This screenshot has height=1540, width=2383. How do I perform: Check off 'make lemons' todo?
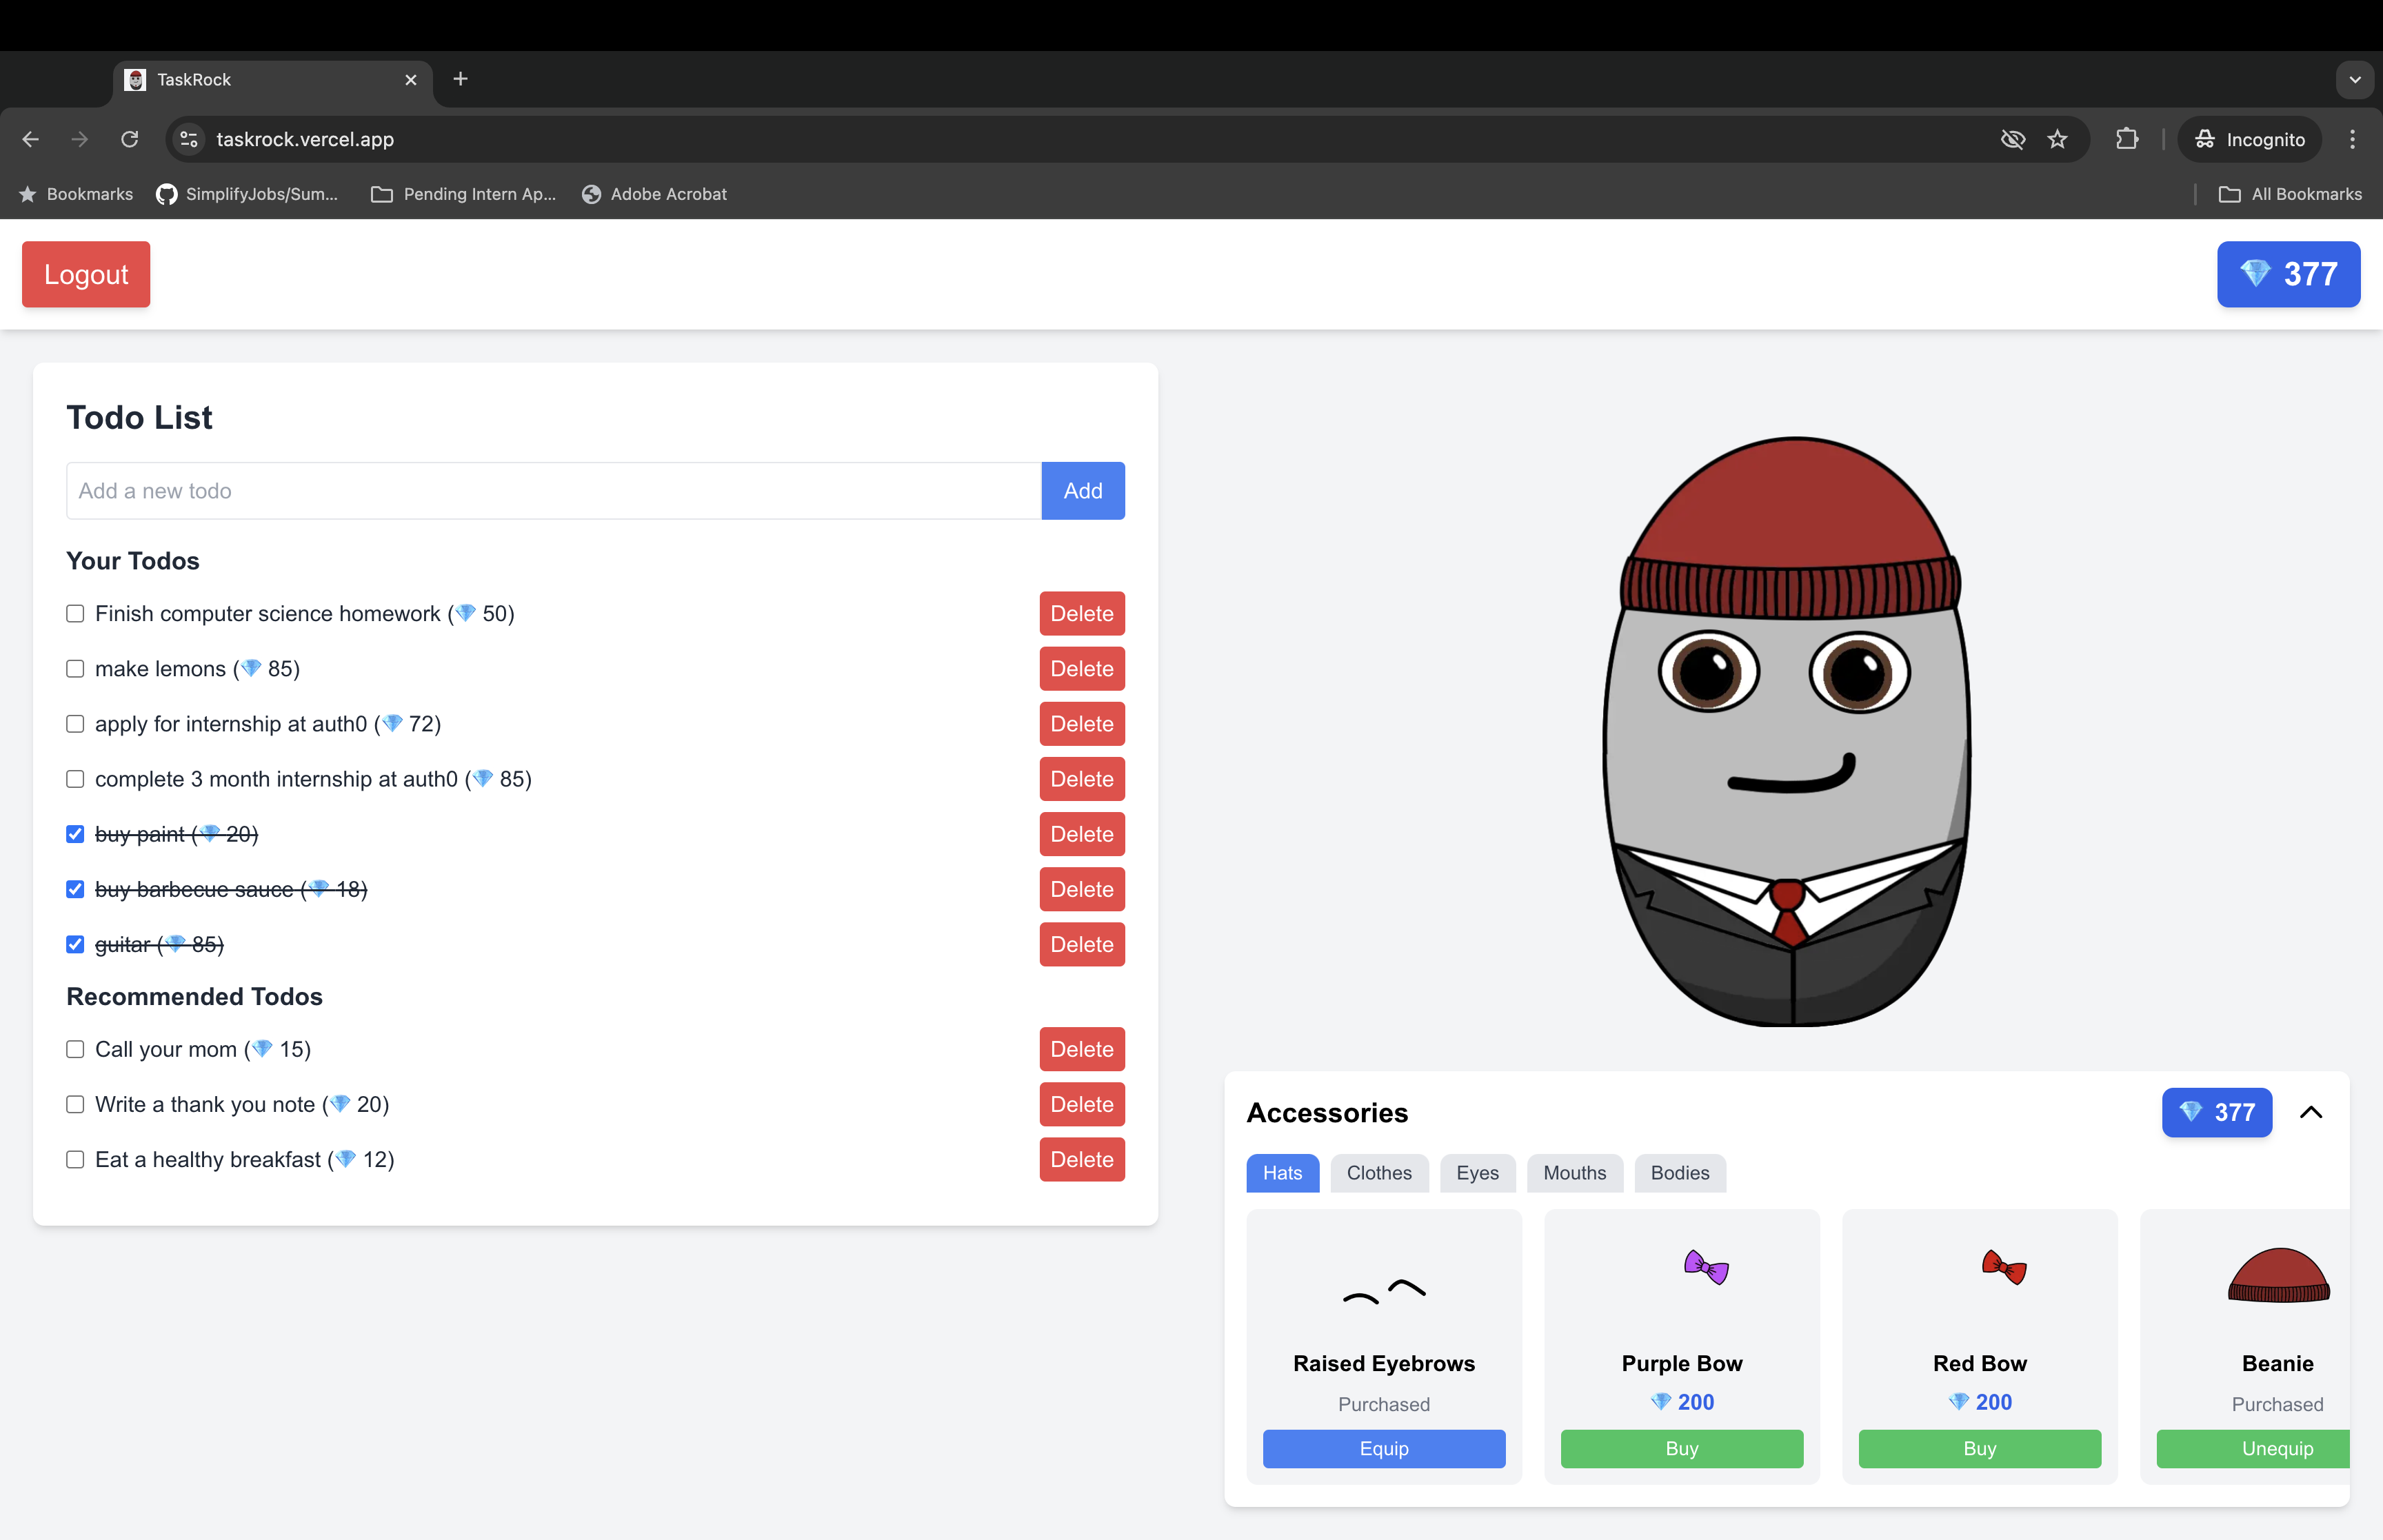(x=75, y=669)
